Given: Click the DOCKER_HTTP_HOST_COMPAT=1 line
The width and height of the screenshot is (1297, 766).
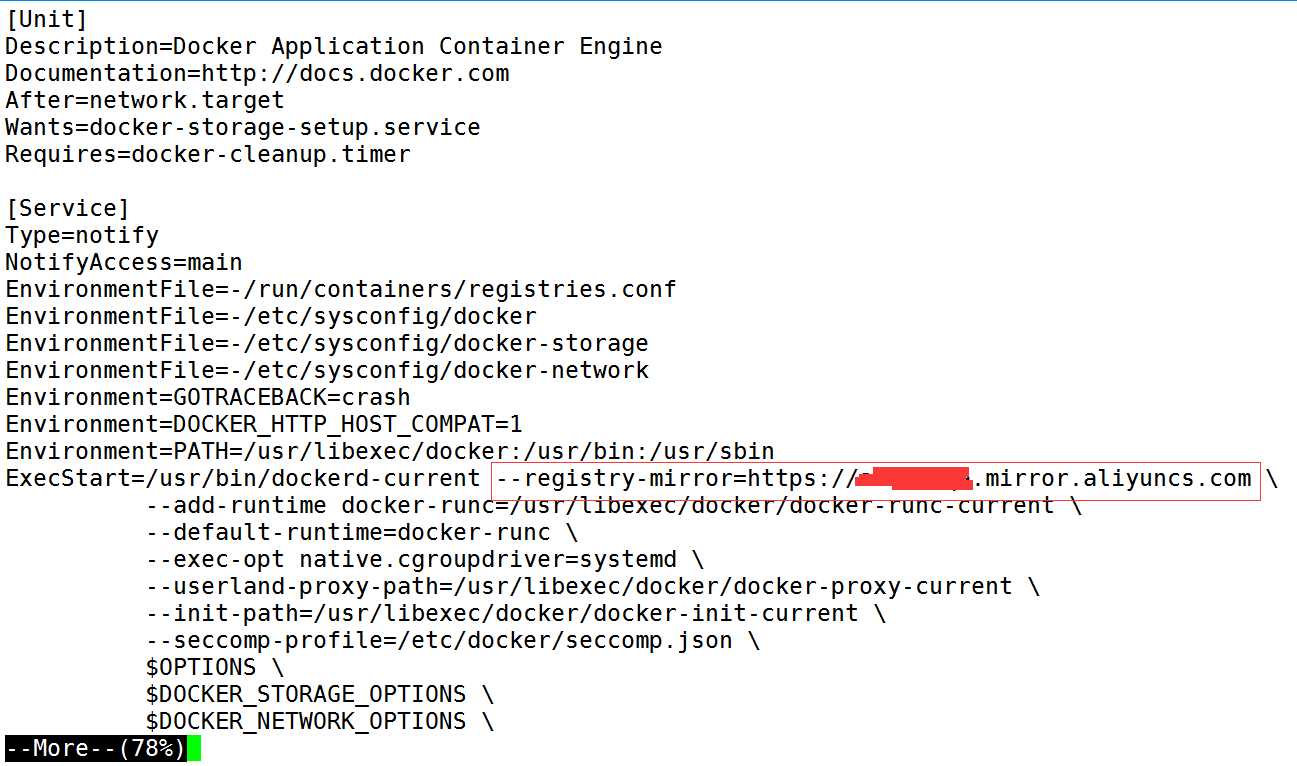Looking at the screenshot, I should point(264,424).
